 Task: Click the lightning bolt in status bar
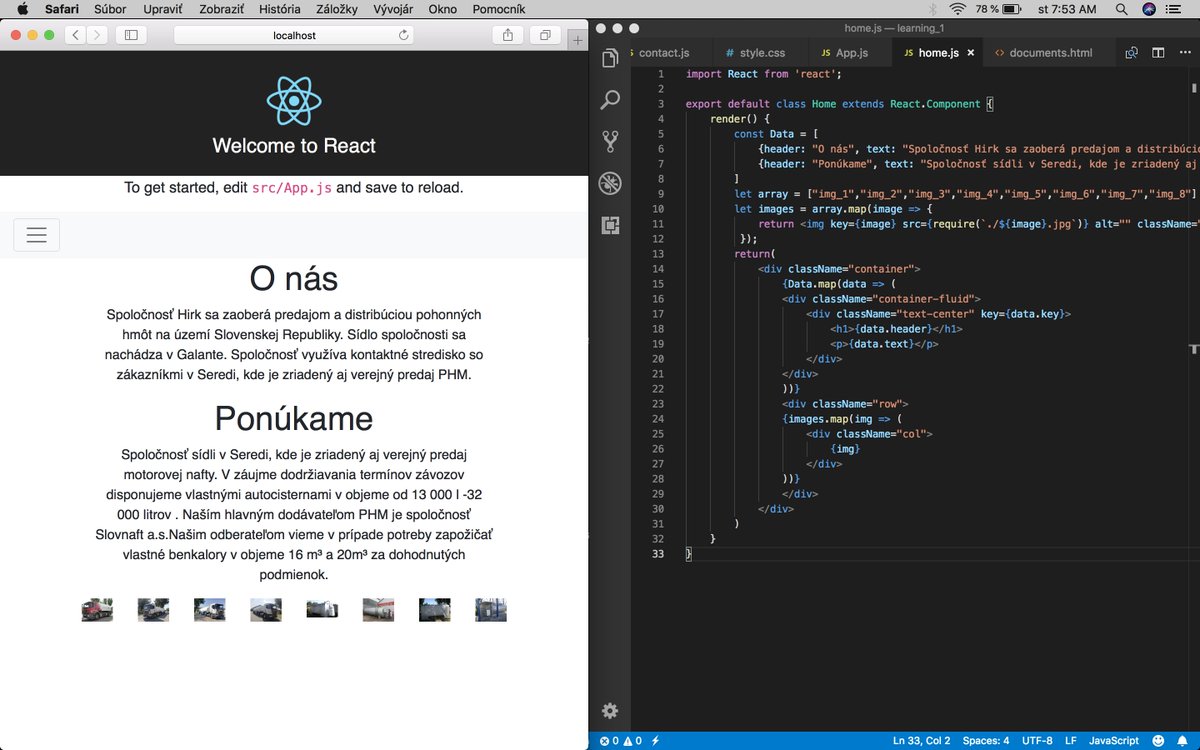point(655,741)
